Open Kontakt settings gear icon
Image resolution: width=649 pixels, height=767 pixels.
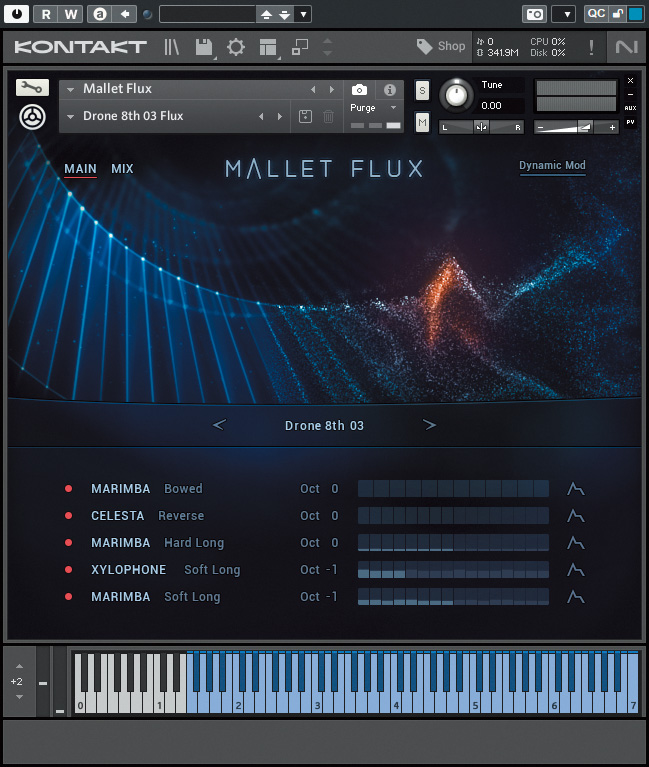tap(236, 47)
